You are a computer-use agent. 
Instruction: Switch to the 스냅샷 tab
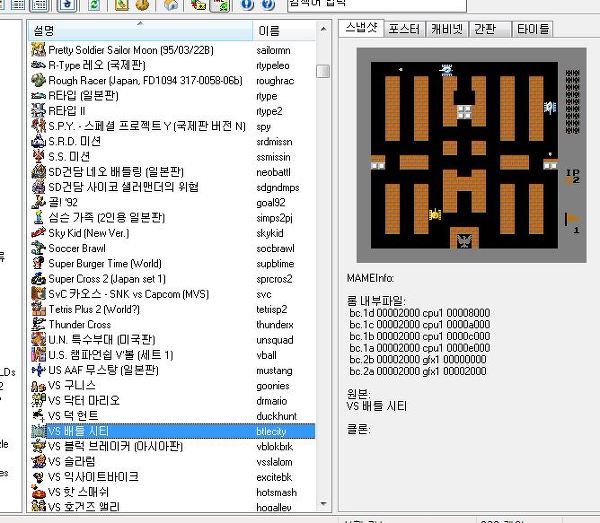click(361, 28)
